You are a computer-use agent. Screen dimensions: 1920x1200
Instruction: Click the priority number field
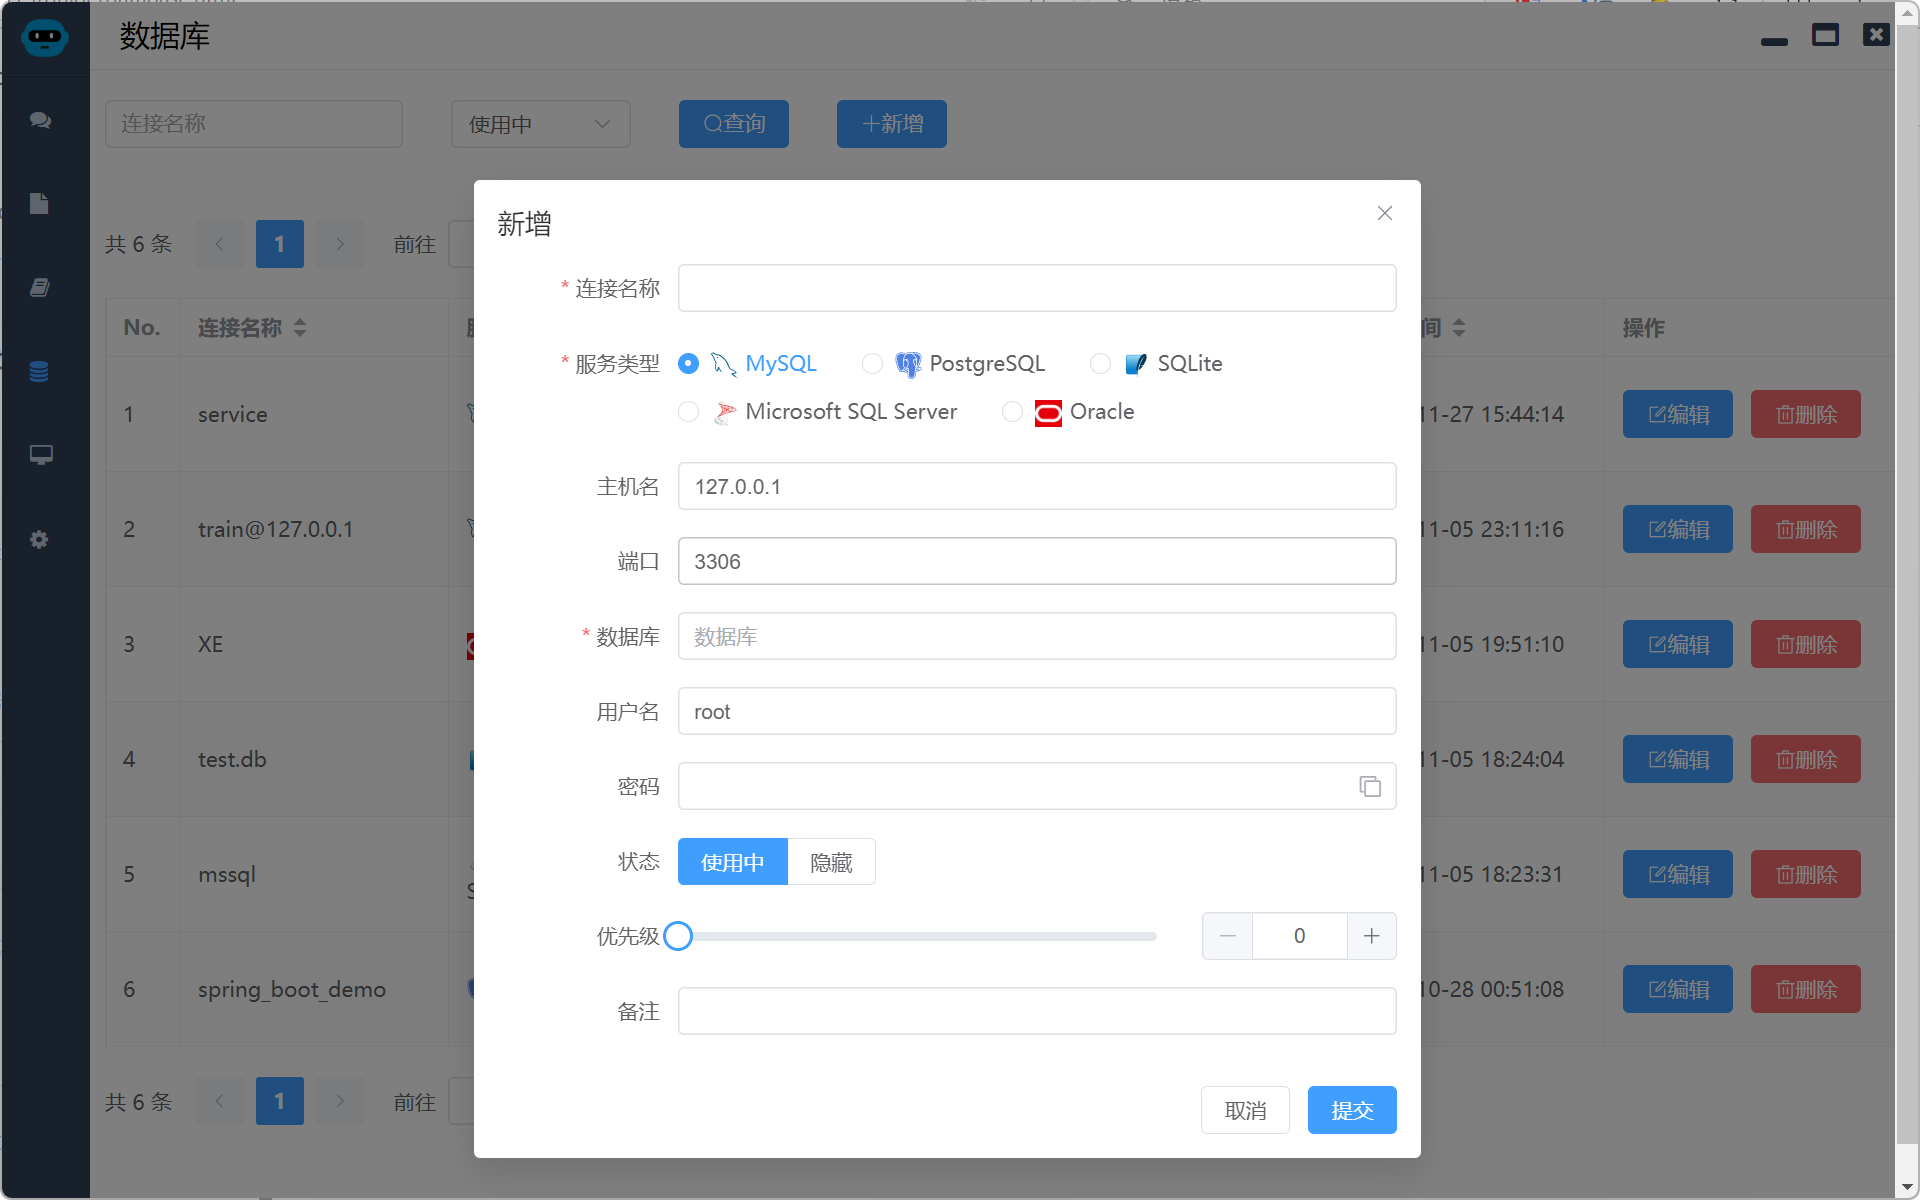tap(1299, 936)
